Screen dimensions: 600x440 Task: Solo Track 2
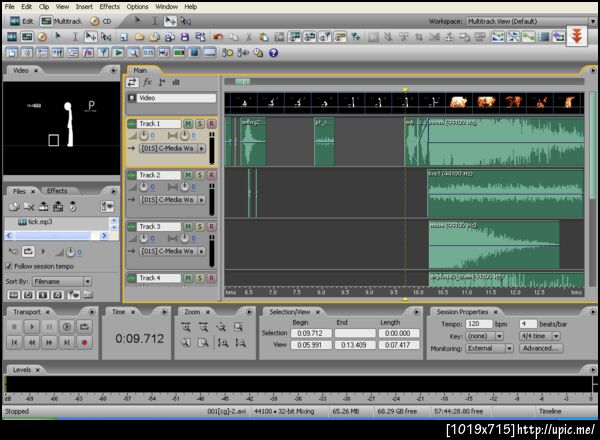coord(199,175)
